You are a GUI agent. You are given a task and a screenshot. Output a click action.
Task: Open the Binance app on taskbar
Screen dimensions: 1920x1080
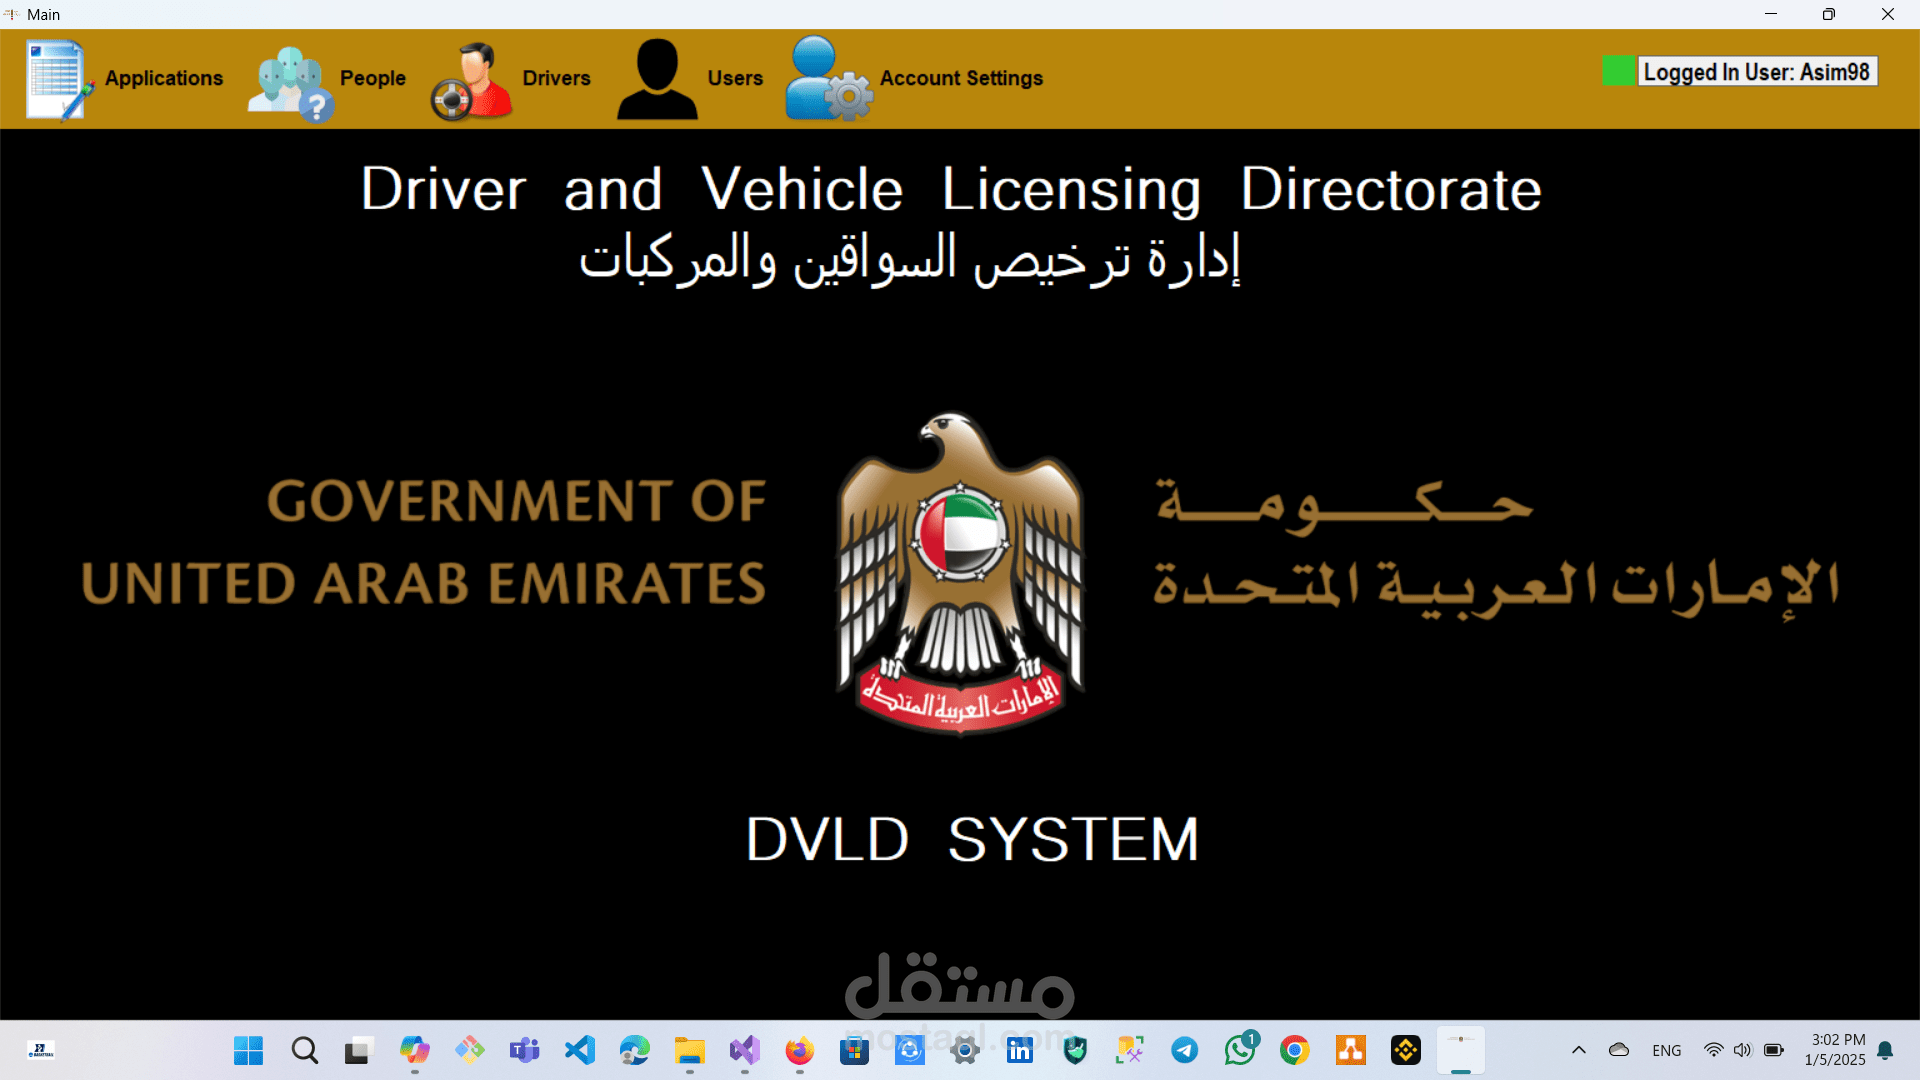tap(1405, 1051)
